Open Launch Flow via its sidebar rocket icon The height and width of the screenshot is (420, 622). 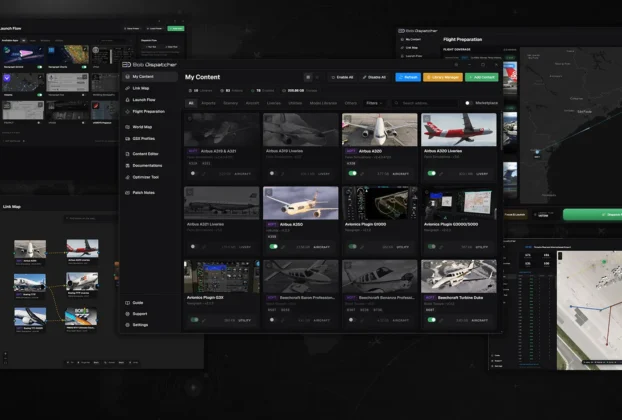127,100
